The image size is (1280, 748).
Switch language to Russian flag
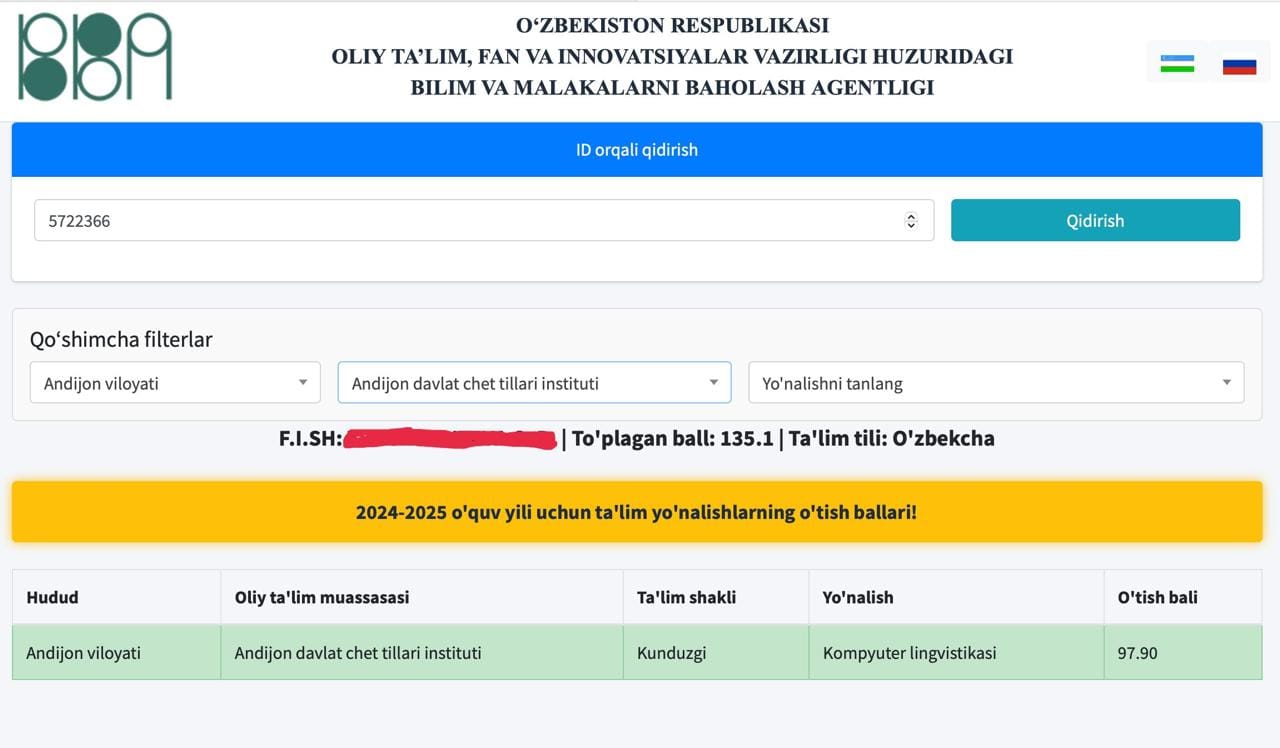(x=1239, y=66)
